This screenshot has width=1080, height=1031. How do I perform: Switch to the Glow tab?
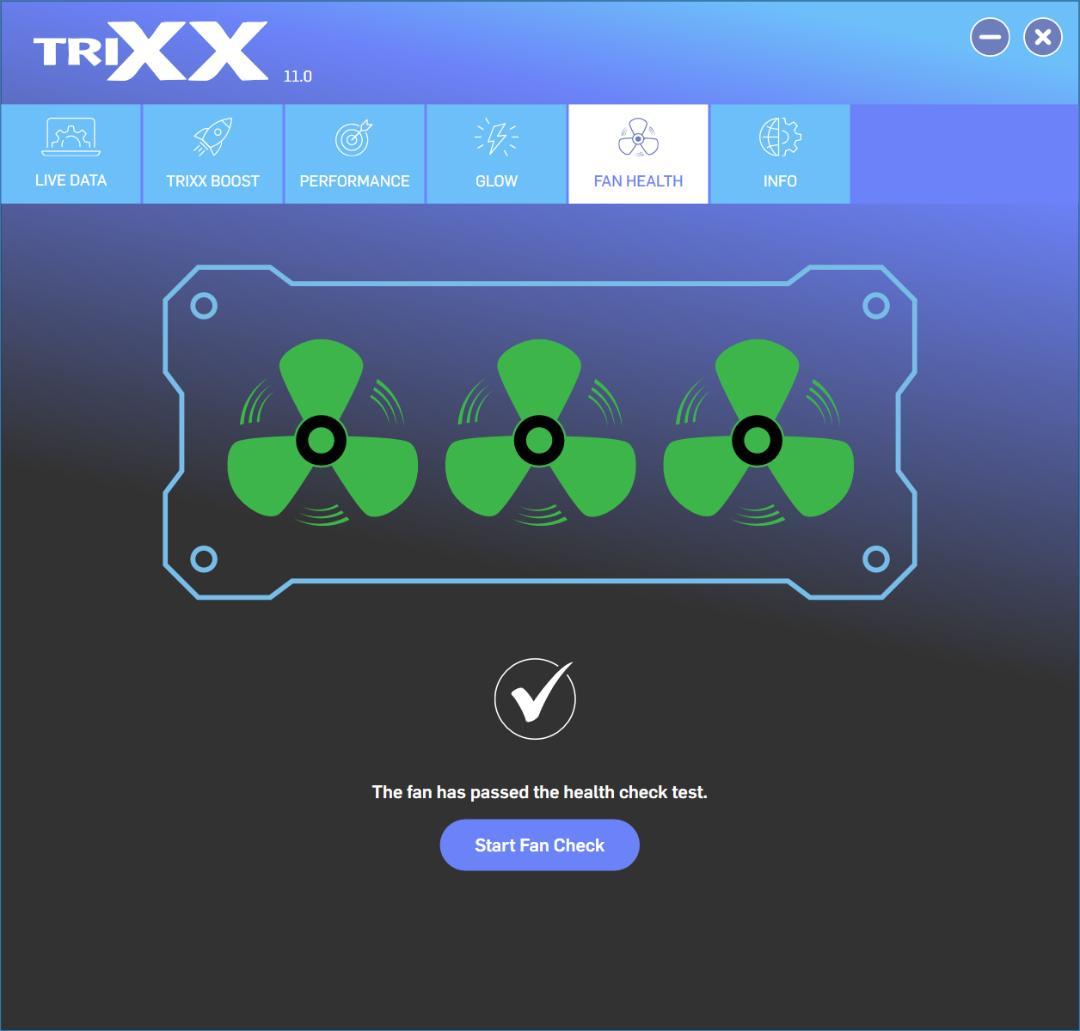[497, 155]
